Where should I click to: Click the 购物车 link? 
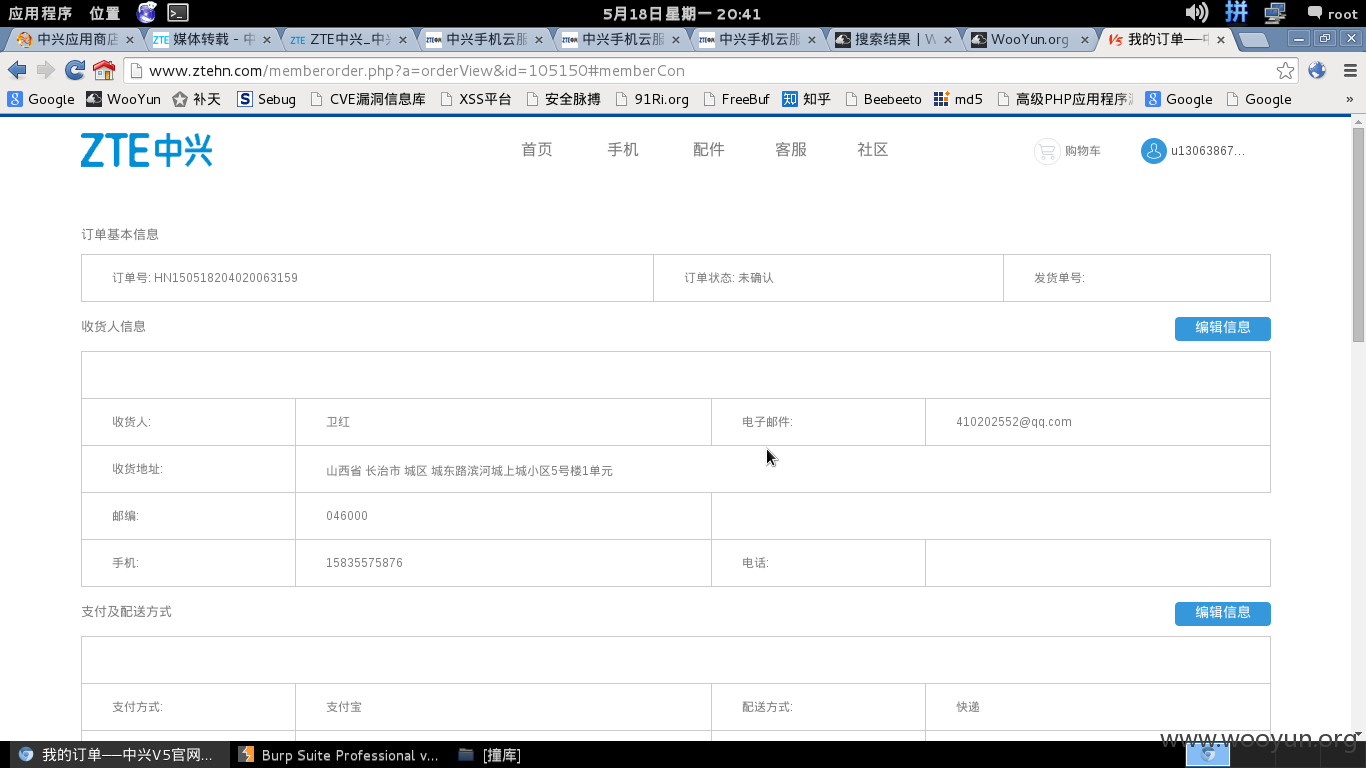pos(1083,151)
